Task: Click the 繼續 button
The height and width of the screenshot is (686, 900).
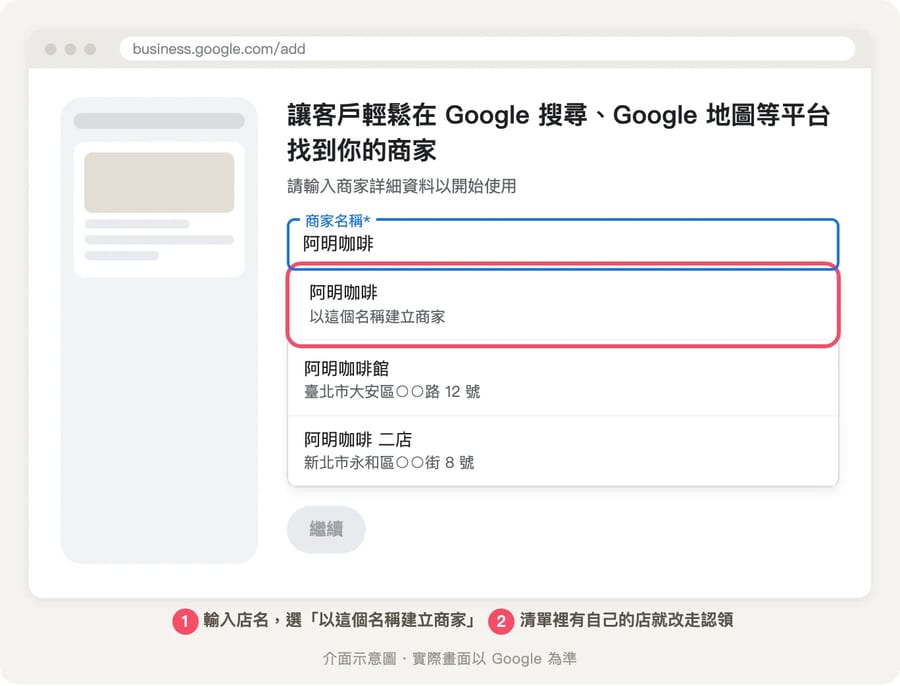Action: 326,529
